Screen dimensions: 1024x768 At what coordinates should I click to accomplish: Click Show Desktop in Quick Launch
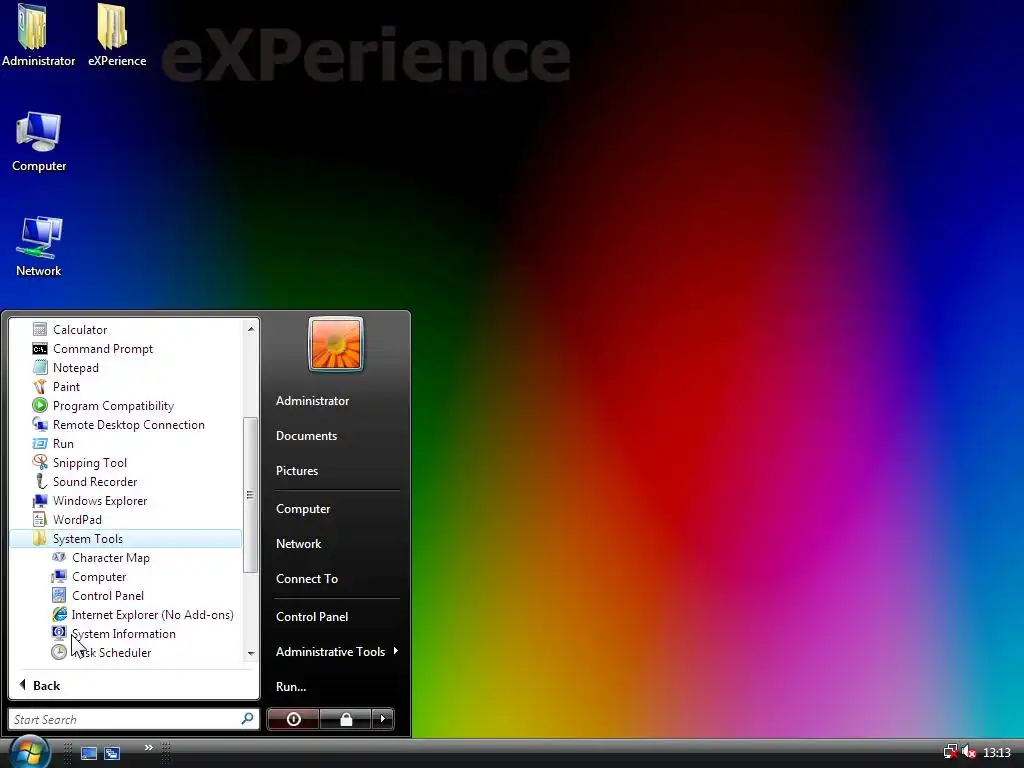(x=89, y=753)
